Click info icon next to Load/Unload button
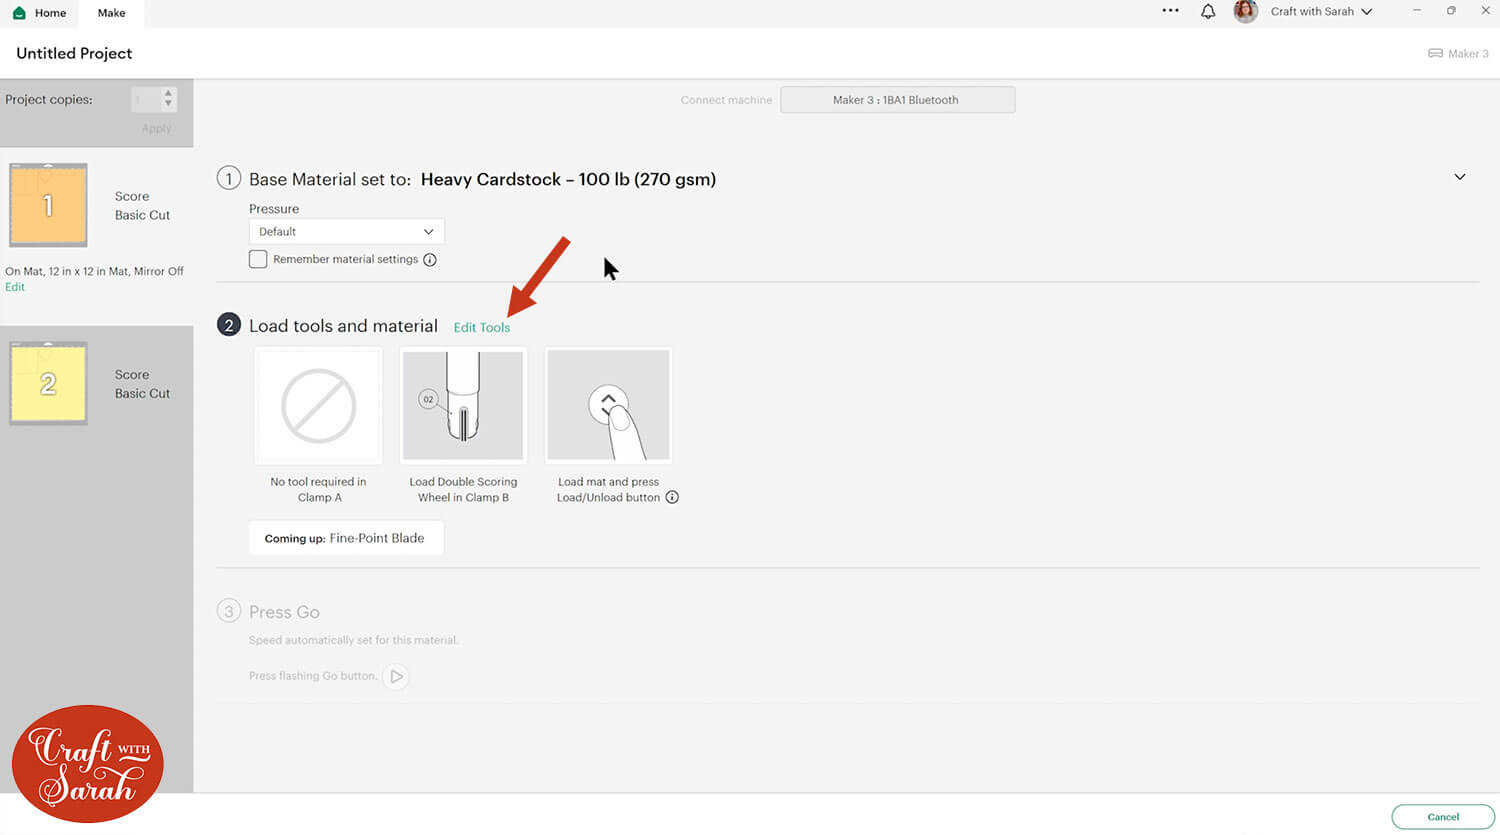This screenshot has height=835, width=1500. 672,497
